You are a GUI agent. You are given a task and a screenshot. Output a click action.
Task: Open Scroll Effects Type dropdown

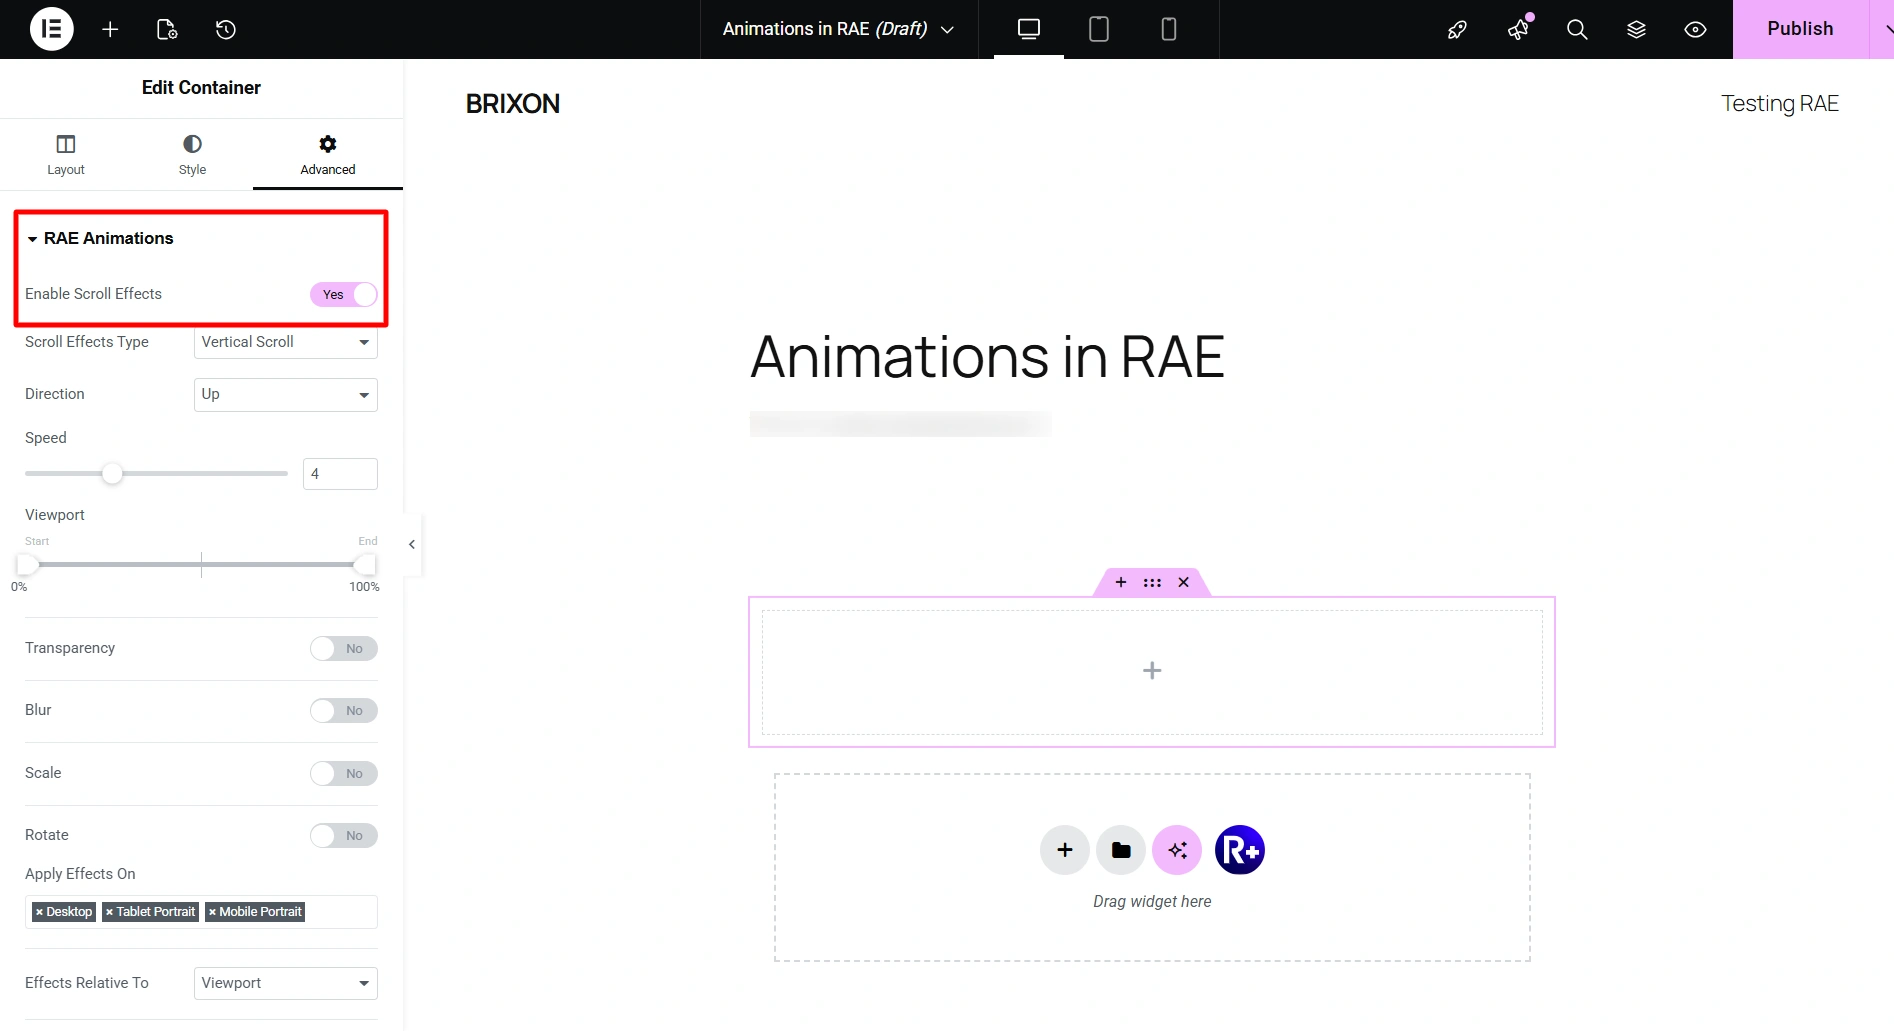click(286, 342)
